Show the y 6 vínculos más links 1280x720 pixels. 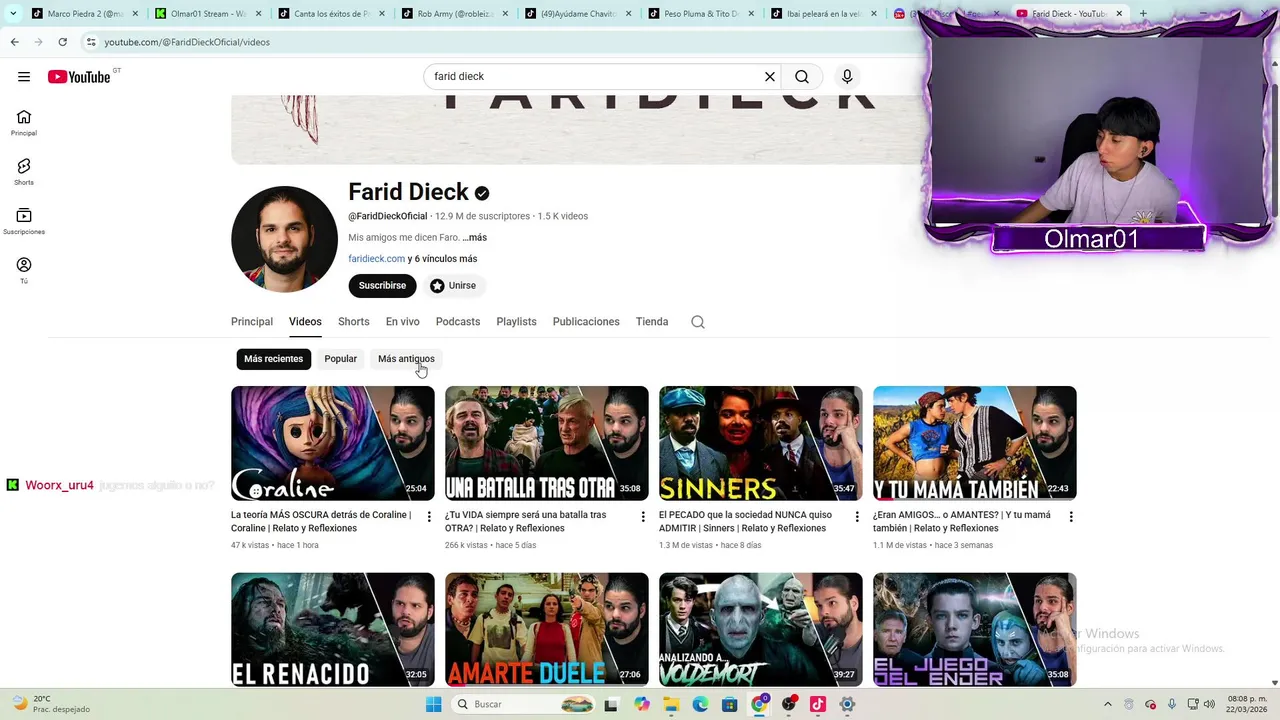(442, 259)
